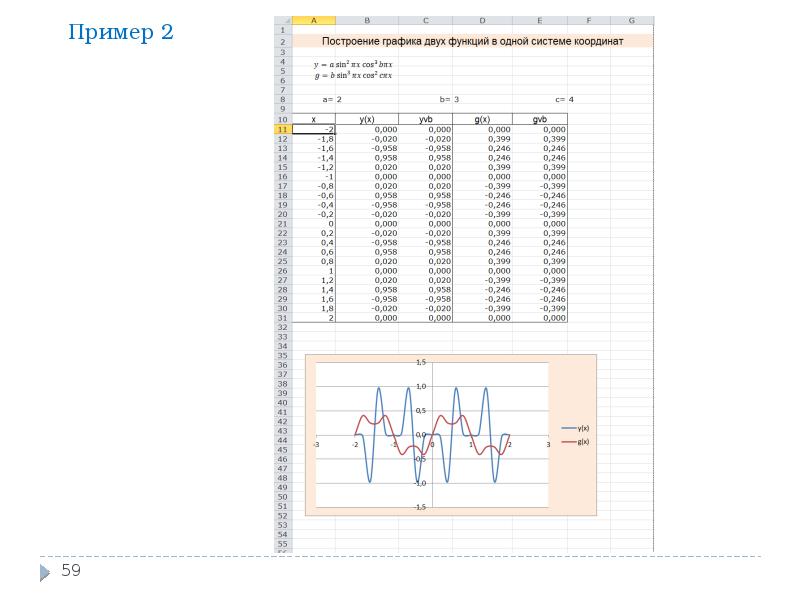Select the g(x) legend entry in the chart
This screenshot has width=800, height=600.
576,441
